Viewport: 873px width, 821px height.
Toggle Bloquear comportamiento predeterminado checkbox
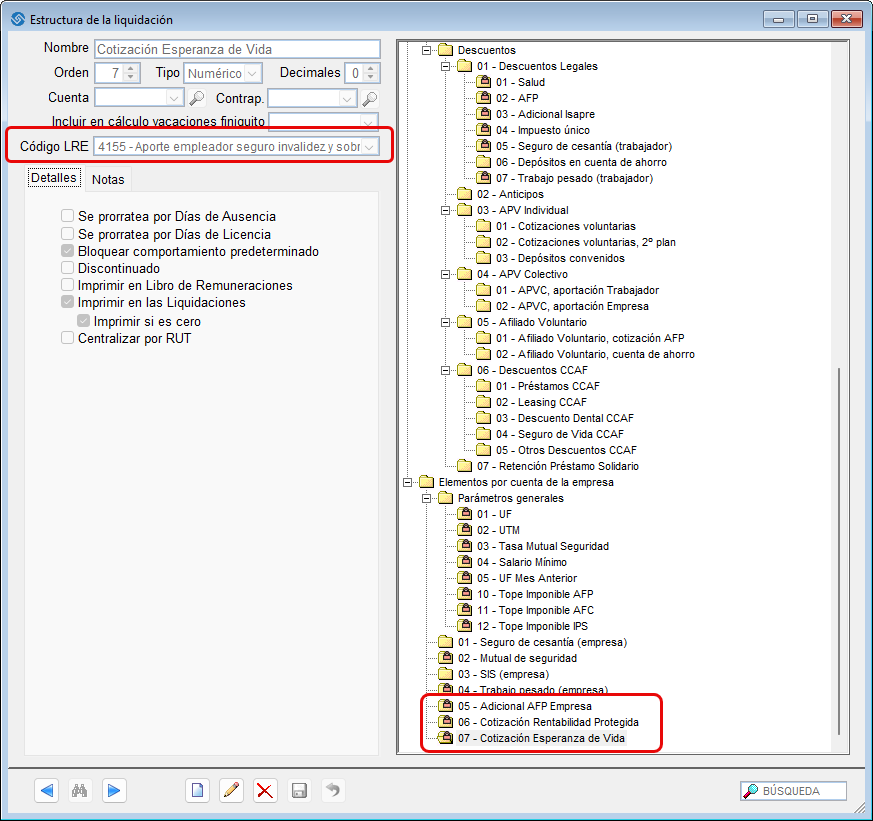tap(67, 251)
